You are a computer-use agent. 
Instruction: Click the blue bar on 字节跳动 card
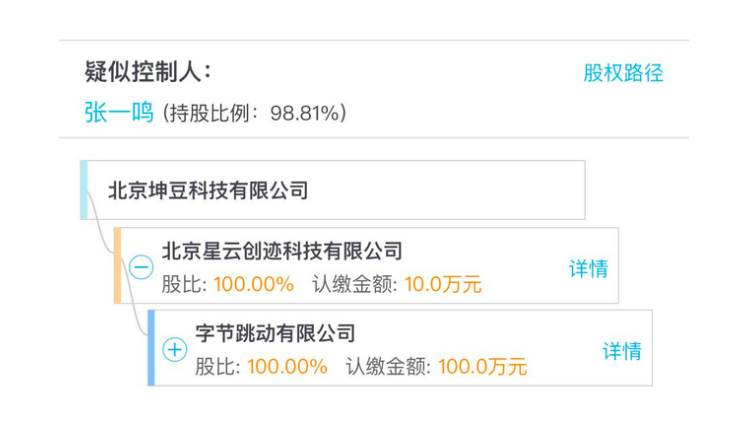pyautogui.click(x=151, y=348)
